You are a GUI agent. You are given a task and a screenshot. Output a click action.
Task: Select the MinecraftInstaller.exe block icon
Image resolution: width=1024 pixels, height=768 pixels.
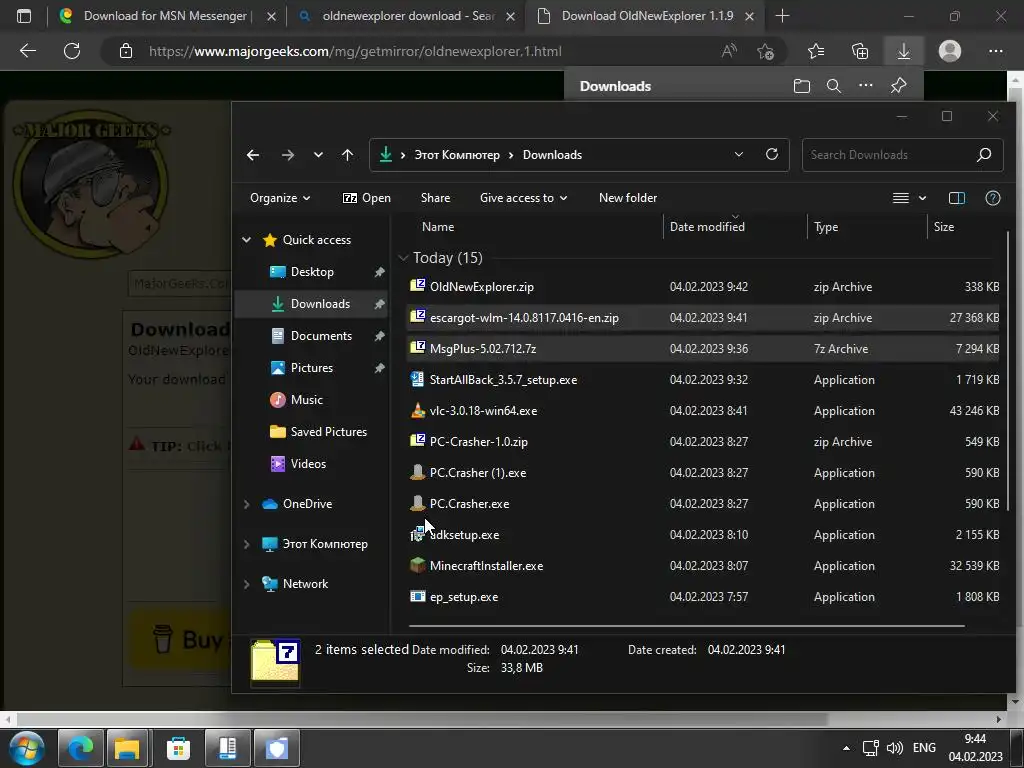click(x=417, y=565)
